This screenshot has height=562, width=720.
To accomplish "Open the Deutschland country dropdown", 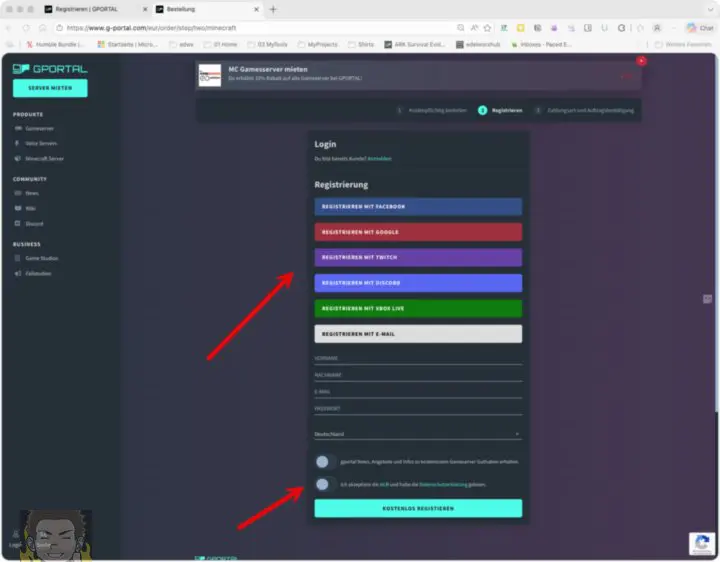I will [418, 434].
